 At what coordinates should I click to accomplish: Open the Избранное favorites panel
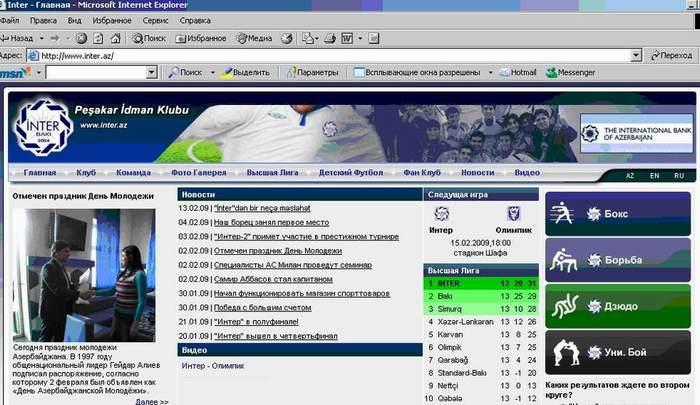200,38
